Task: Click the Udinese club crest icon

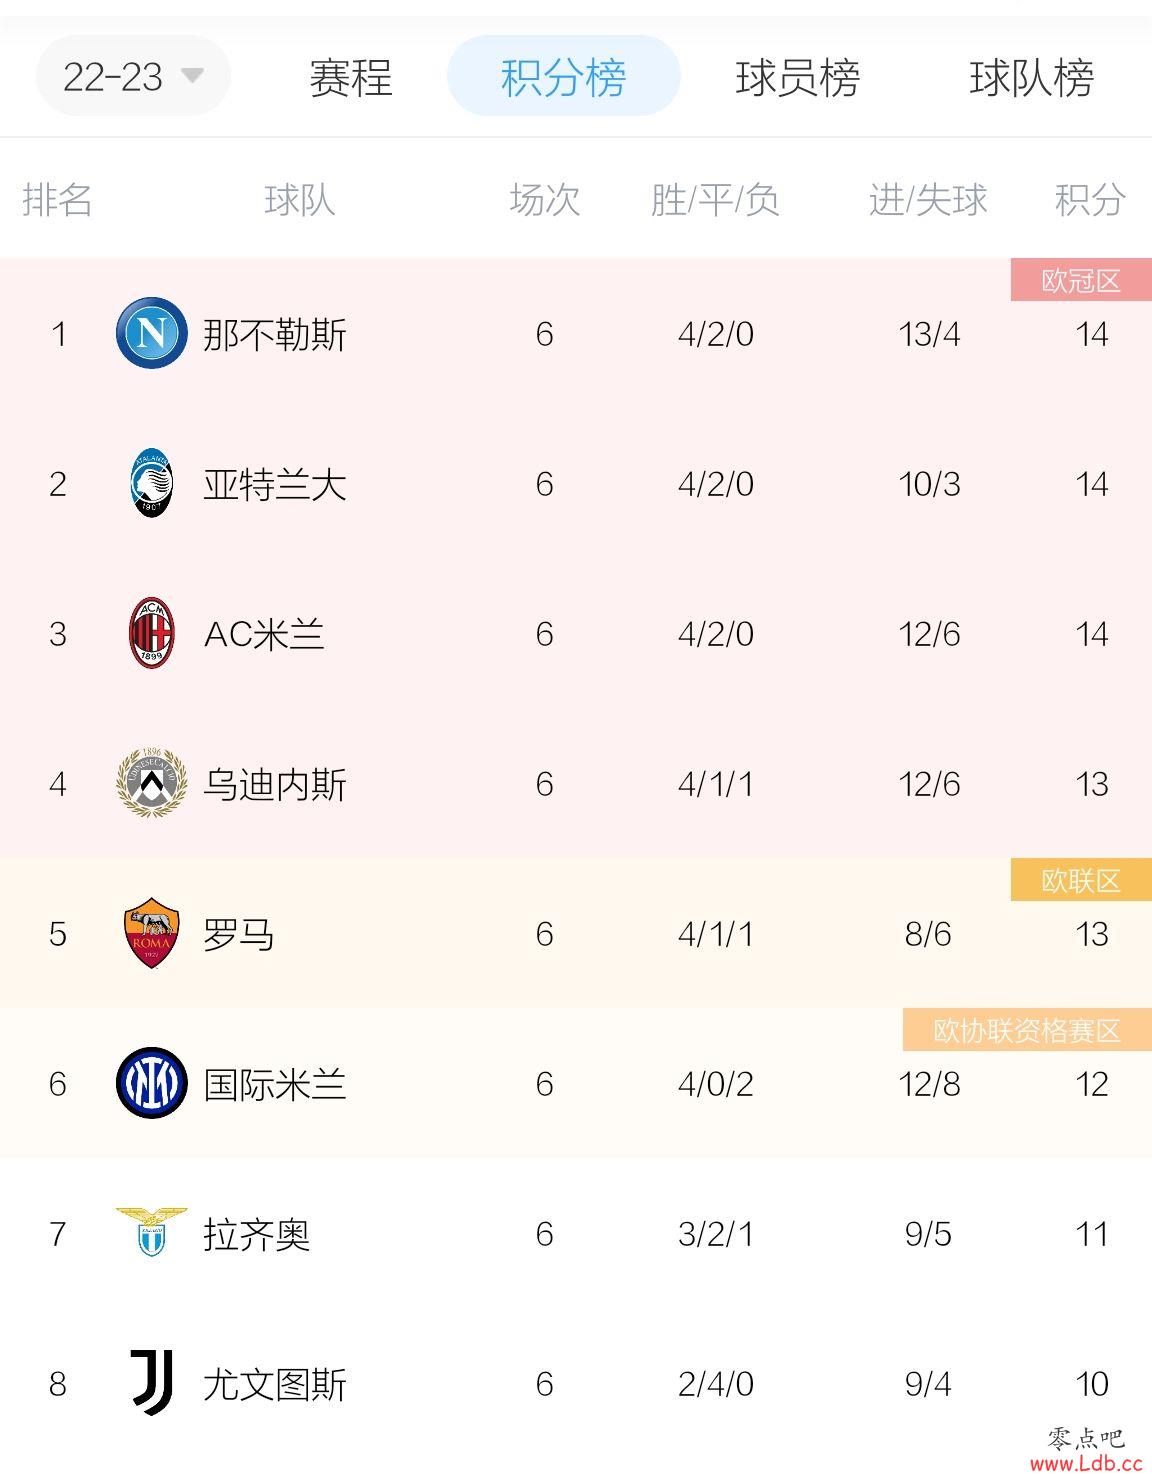Action: tap(151, 782)
